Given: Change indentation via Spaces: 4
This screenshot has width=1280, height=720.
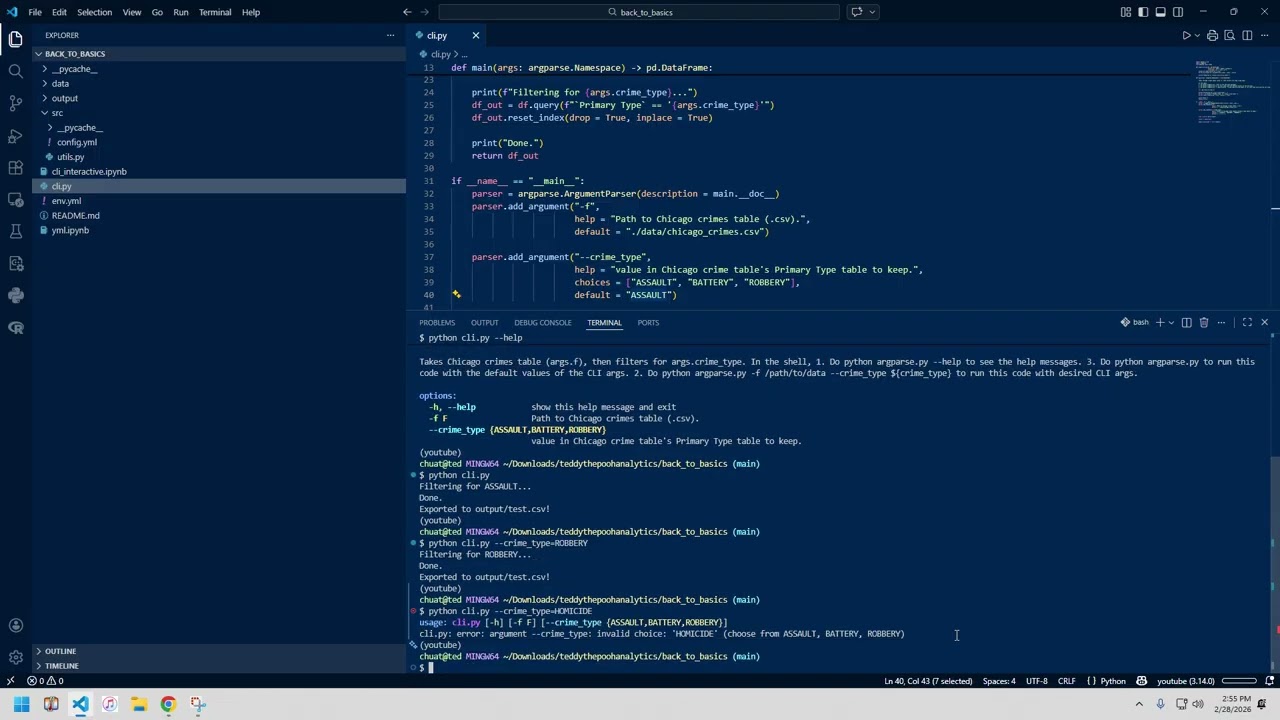Looking at the screenshot, I should [x=999, y=681].
